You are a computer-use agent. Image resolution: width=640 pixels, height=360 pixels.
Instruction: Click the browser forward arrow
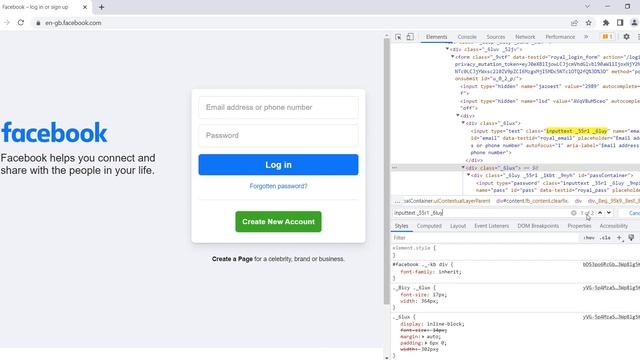(7, 23)
